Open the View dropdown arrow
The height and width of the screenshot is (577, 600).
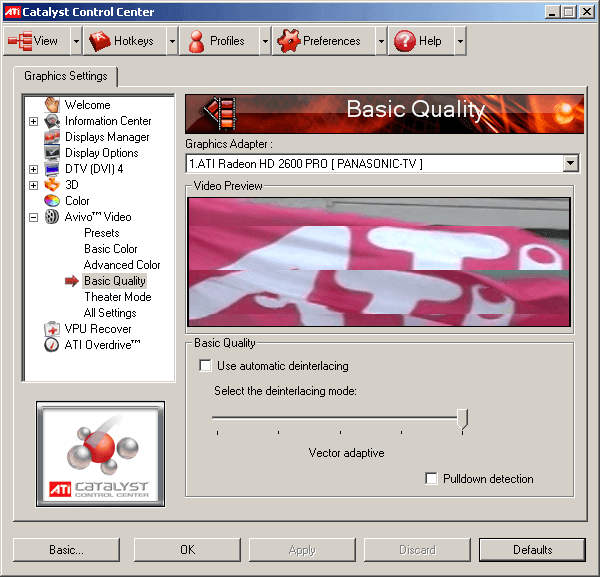click(76, 41)
